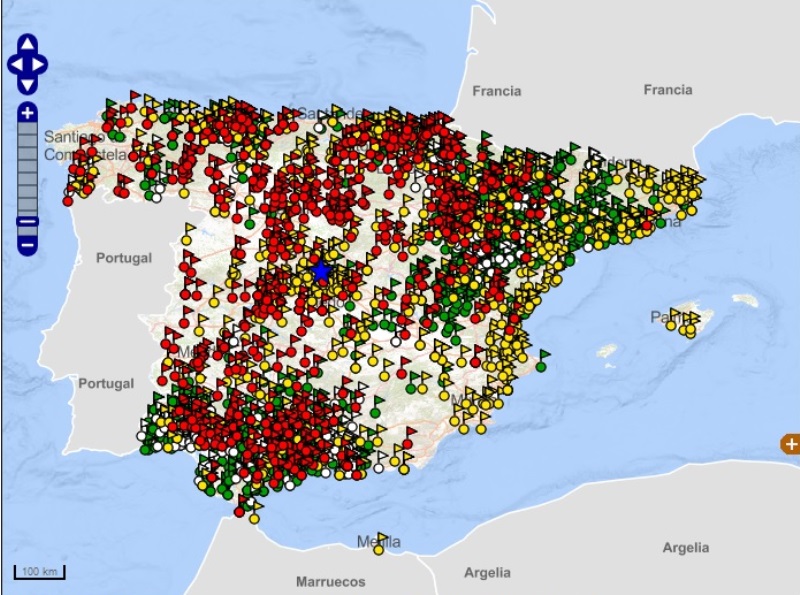This screenshot has height=595, width=800.
Task: Zoom out with the minus button
Action: [28, 245]
